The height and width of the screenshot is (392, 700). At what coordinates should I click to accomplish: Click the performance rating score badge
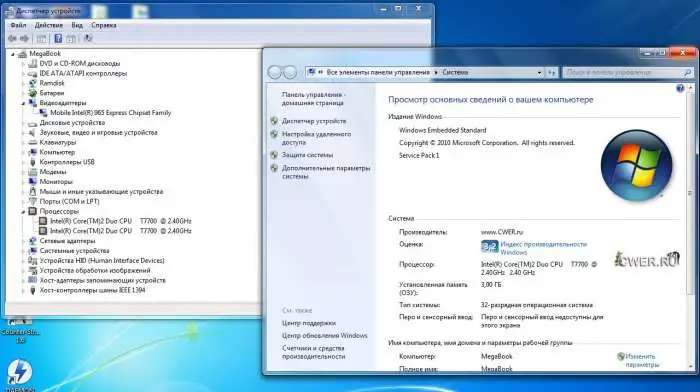[x=489, y=246]
